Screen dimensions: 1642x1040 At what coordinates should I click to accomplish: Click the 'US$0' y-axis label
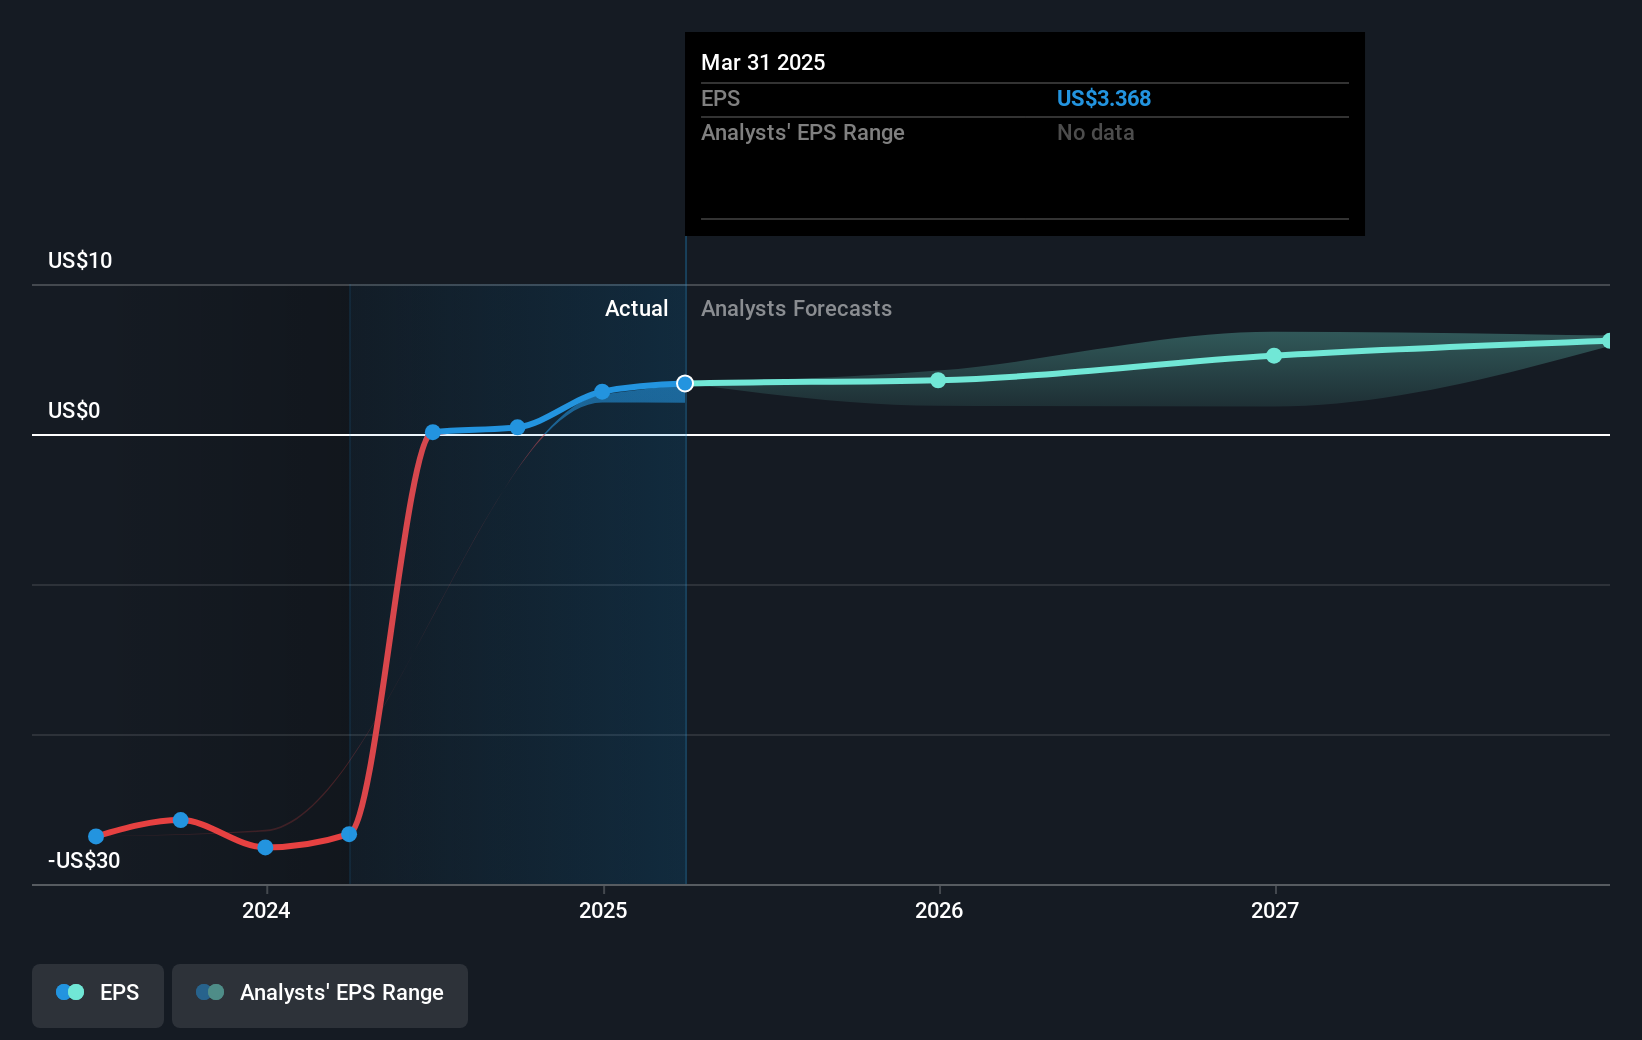tap(74, 411)
